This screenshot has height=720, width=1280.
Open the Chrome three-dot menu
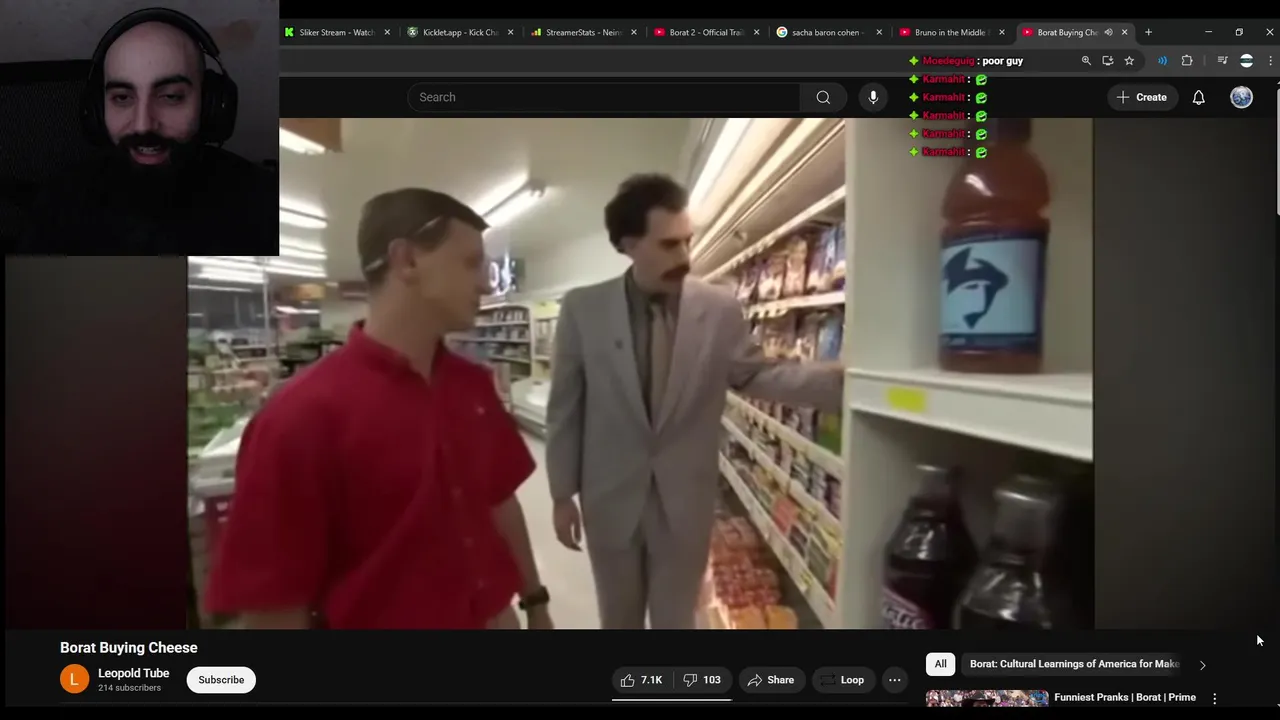pos(1270,61)
